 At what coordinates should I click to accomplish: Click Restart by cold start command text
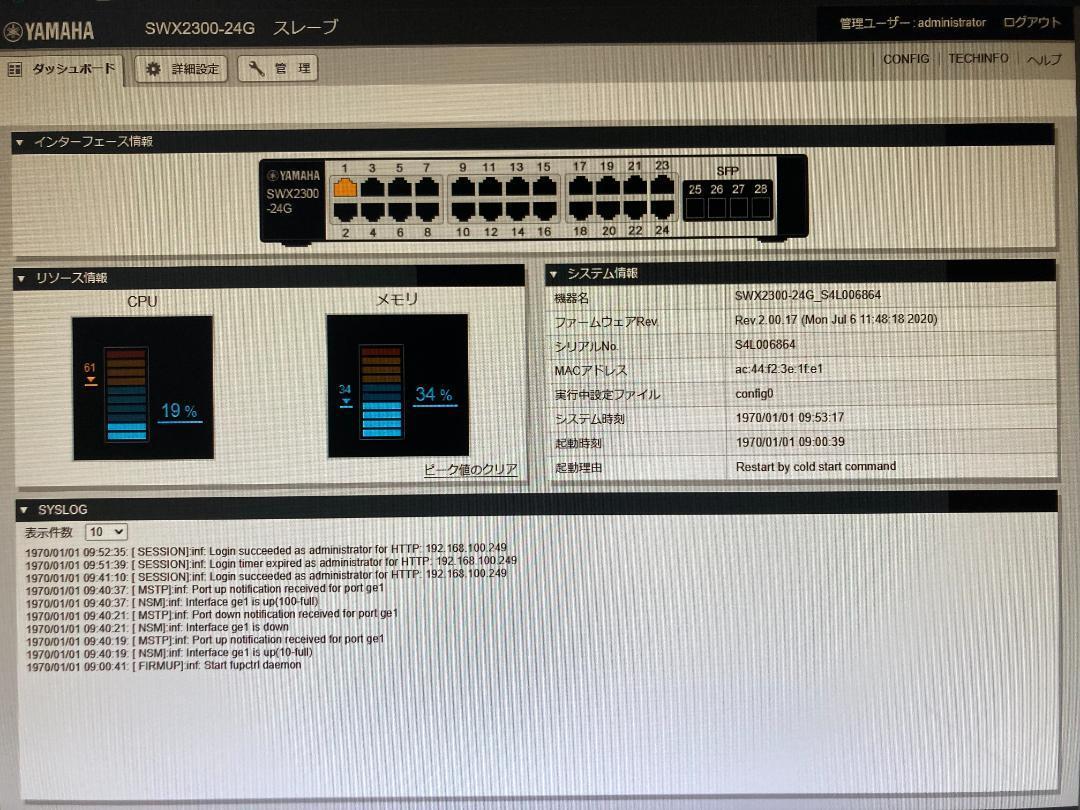point(816,467)
